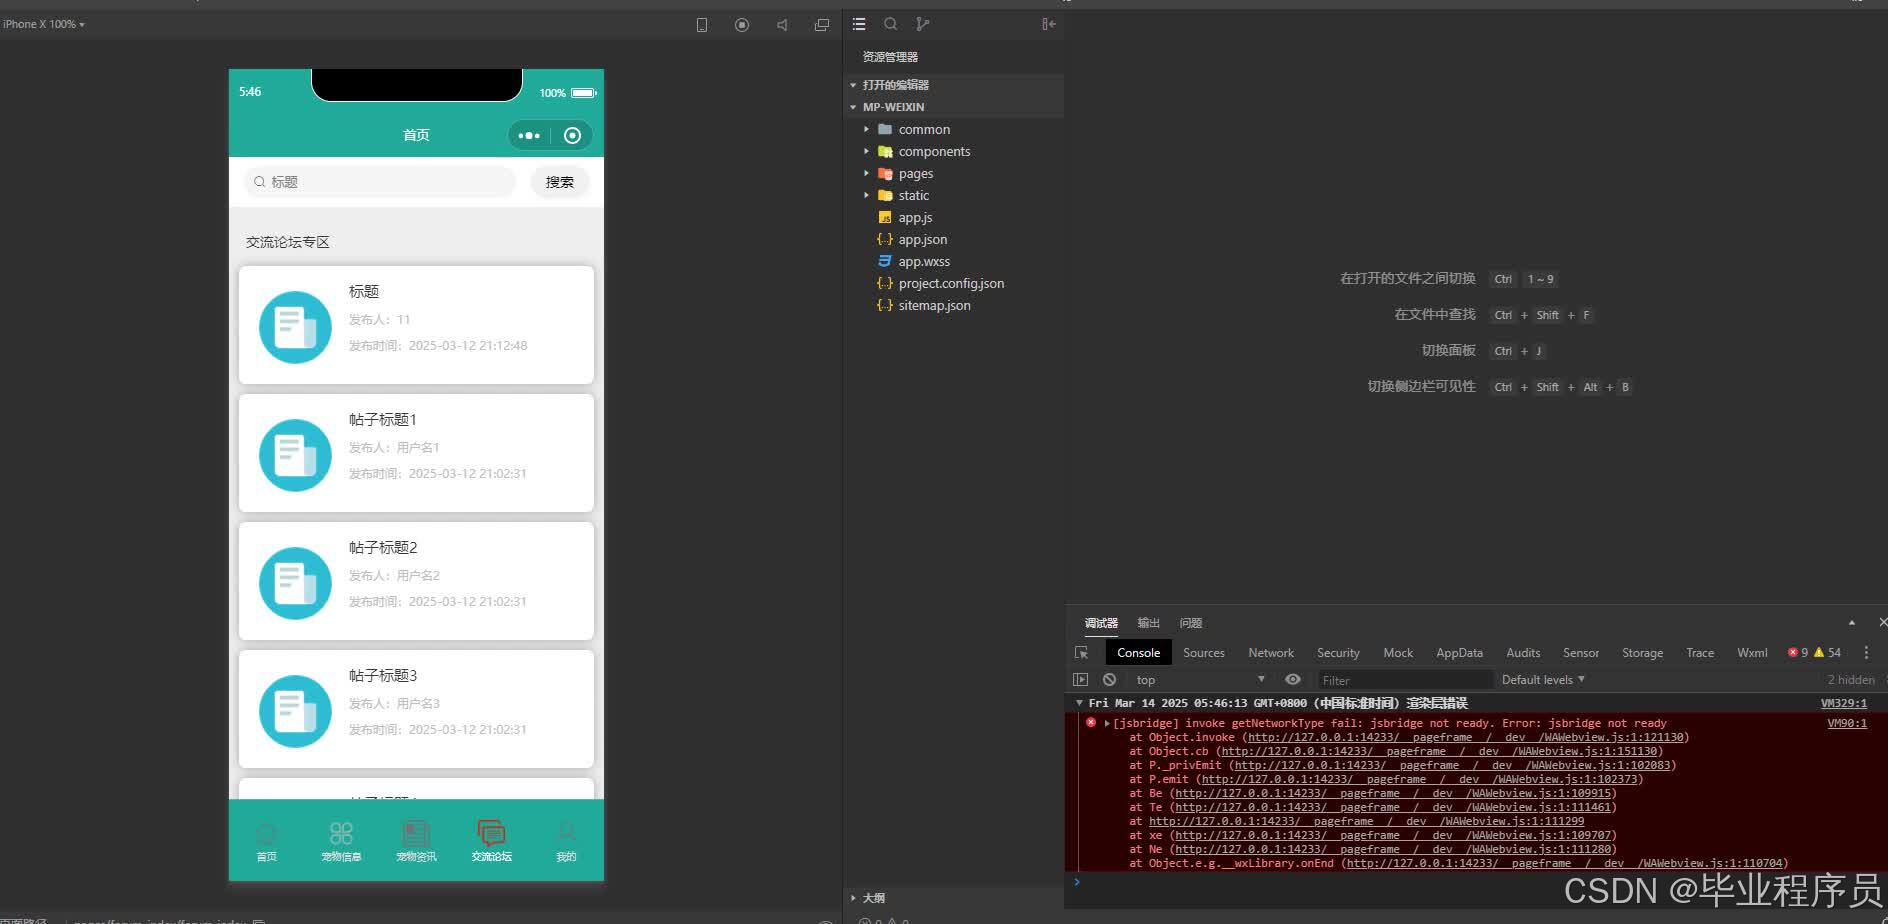This screenshot has width=1888, height=924.
Task: Switch to the 输出 panel tab
Action: click(1149, 623)
